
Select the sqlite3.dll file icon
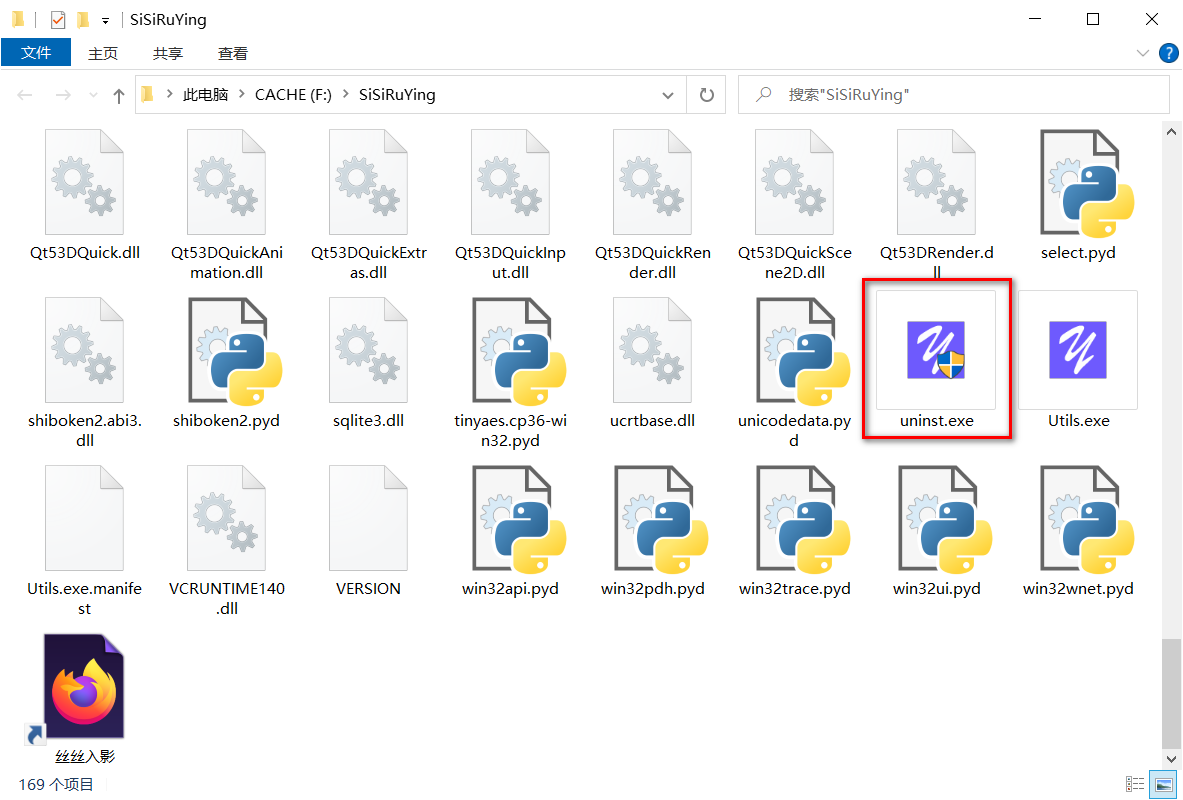[x=368, y=350]
